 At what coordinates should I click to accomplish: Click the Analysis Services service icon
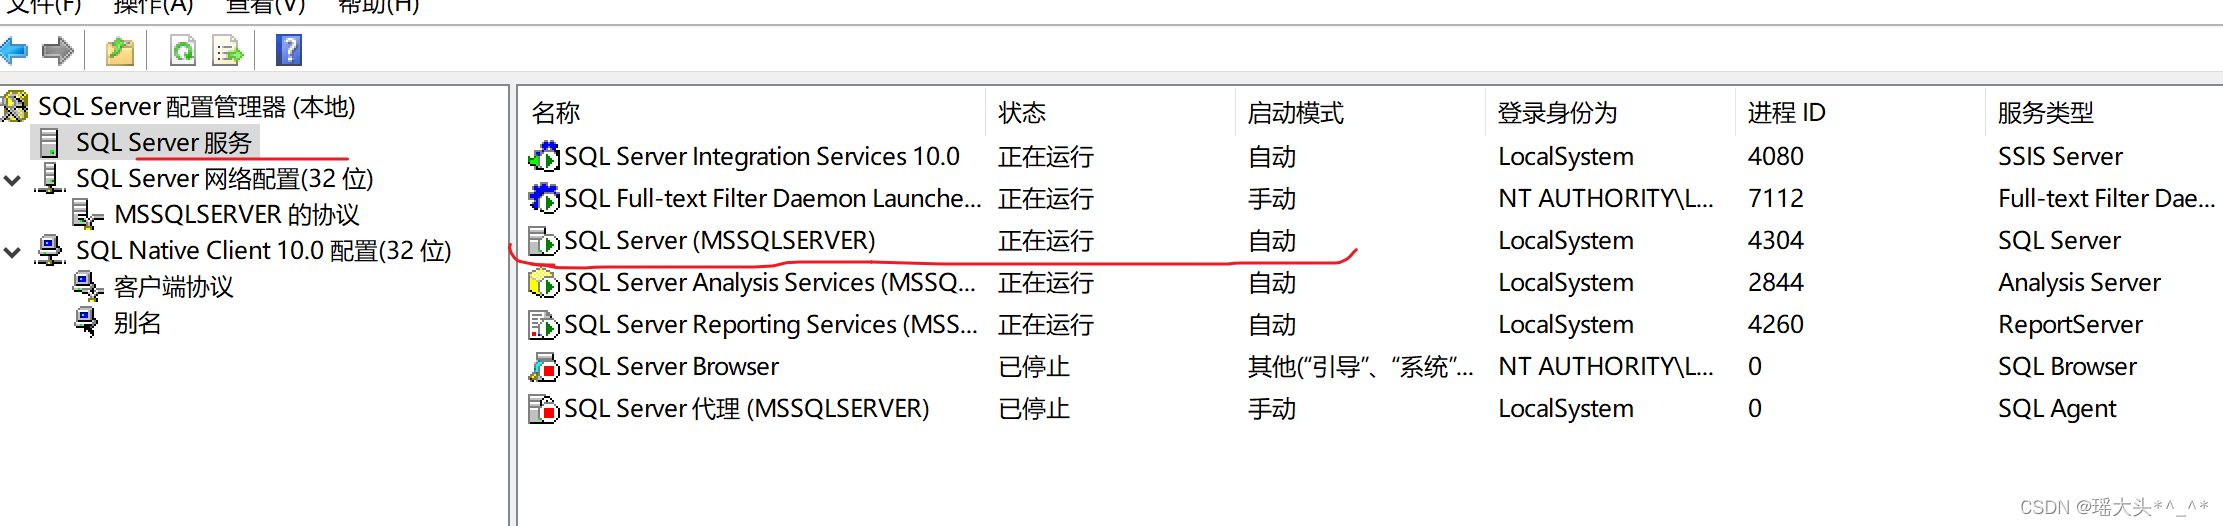[x=544, y=283]
